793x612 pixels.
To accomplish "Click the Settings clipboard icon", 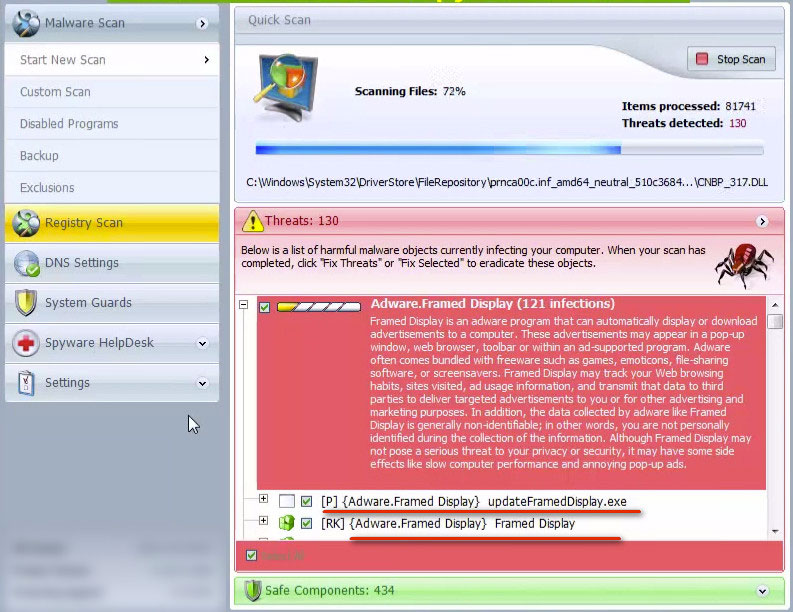I will pos(26,383).
